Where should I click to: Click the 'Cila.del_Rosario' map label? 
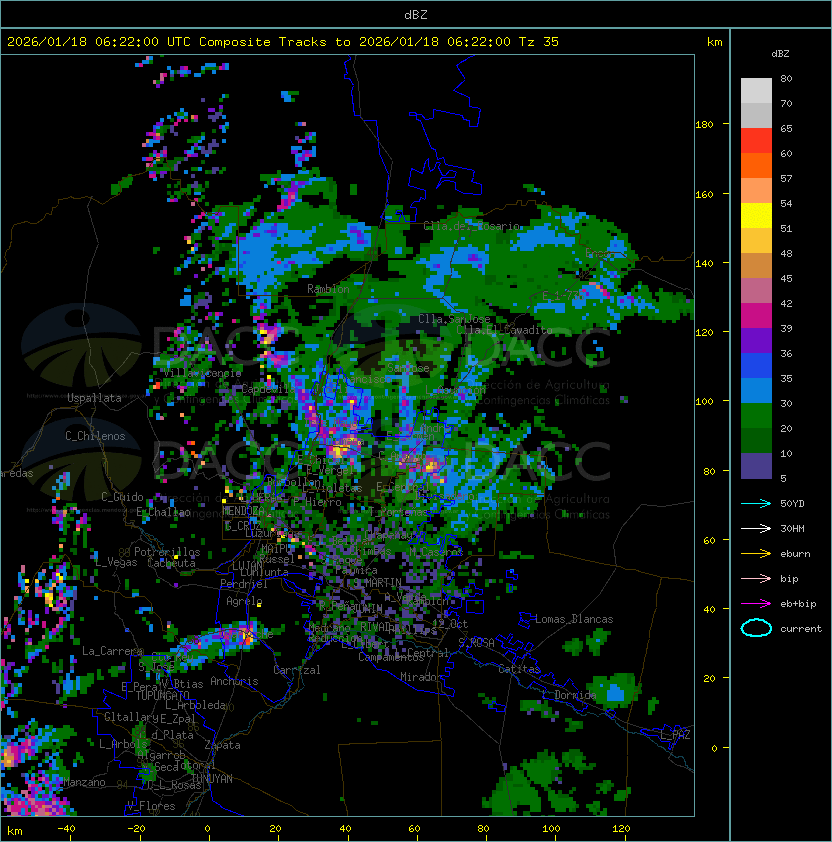pos(472,226)
